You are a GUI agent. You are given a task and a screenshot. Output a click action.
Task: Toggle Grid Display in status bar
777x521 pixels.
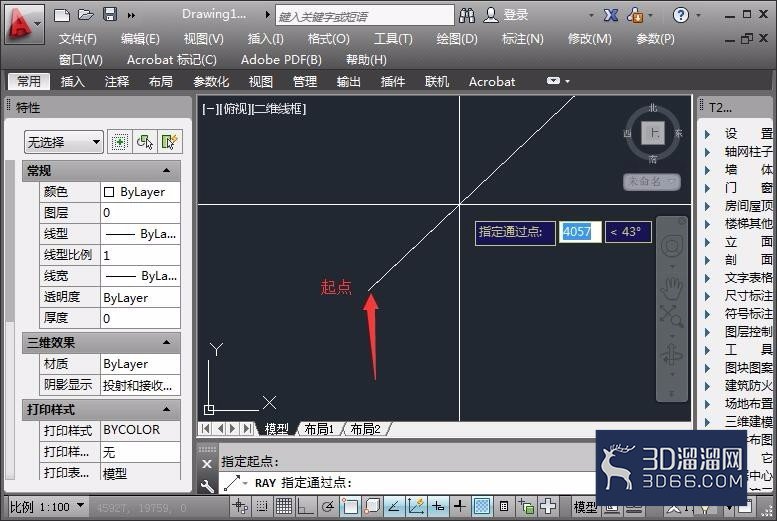[x=283, y=506]
